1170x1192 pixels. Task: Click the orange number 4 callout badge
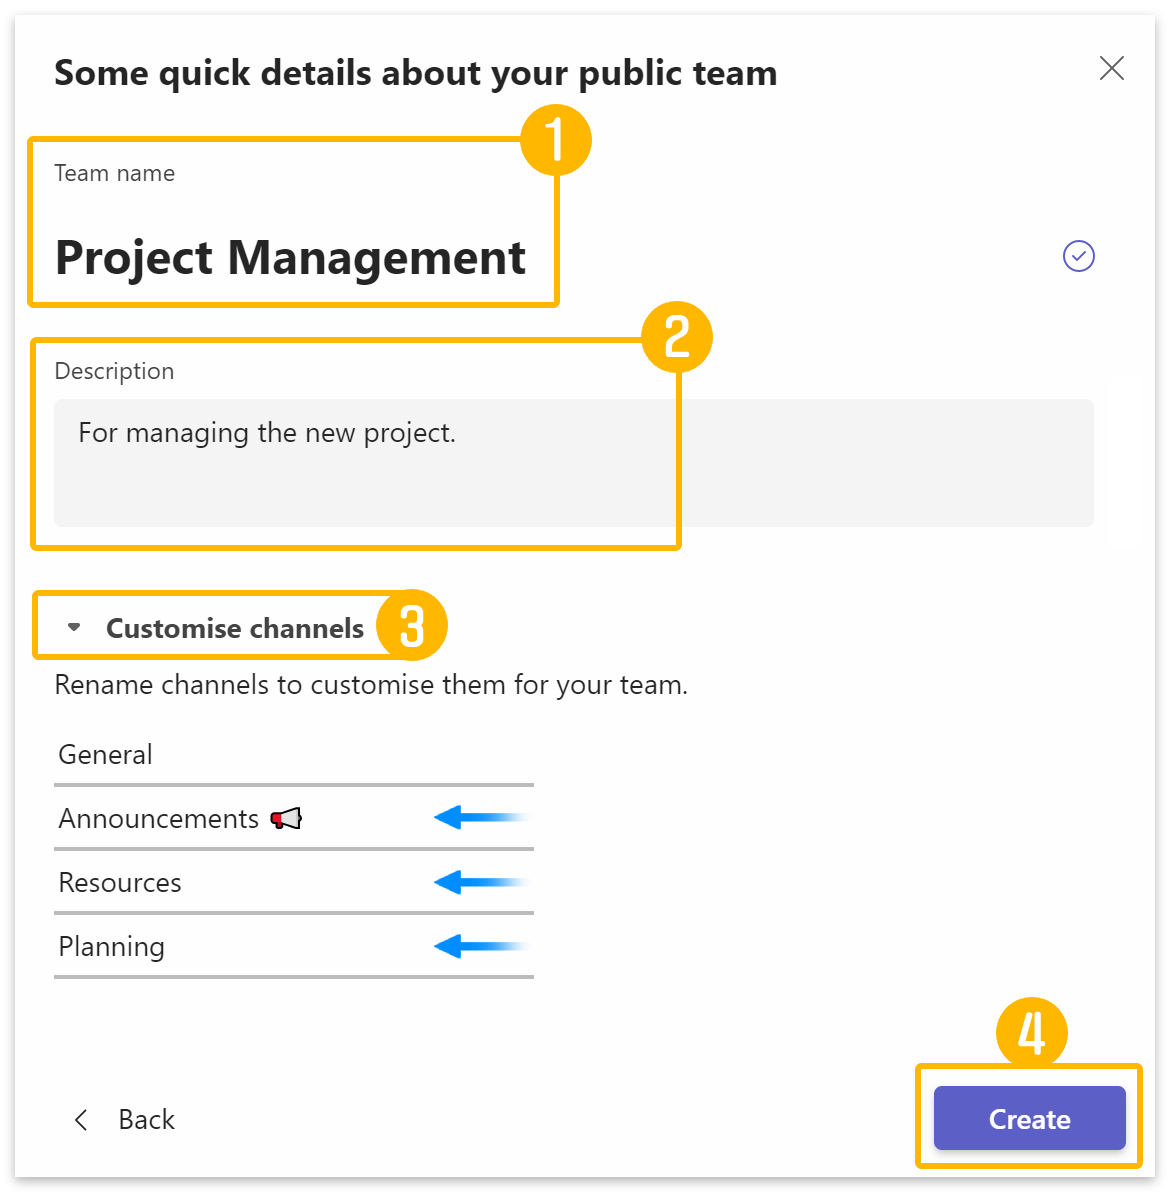tap(1032, 1032)
